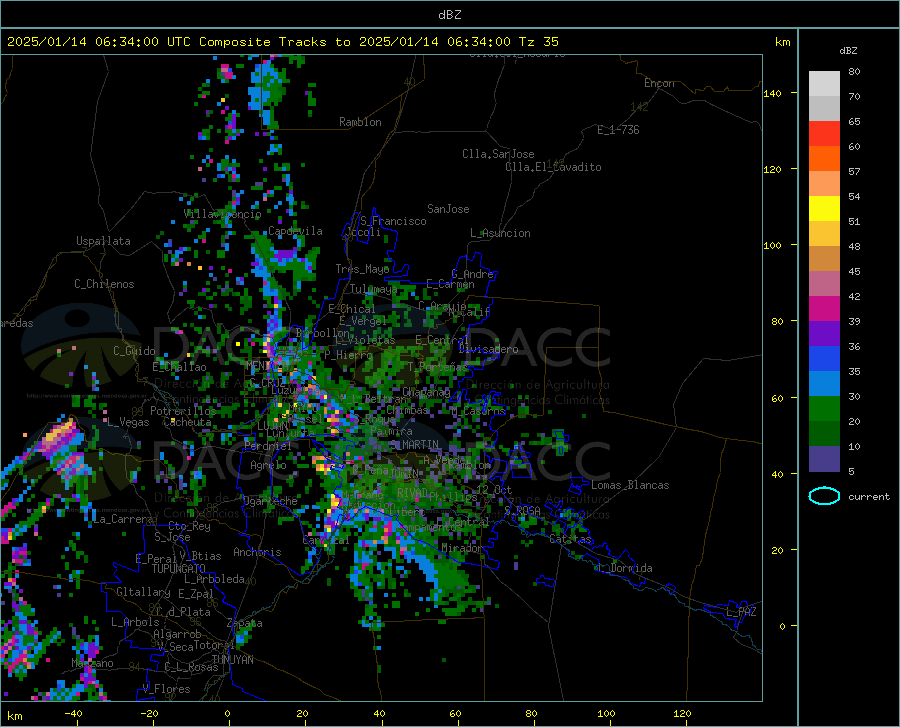The image size is (900, 727).
Task: Click the Lomas_Blancas place label
Action: tap(630, 485)
